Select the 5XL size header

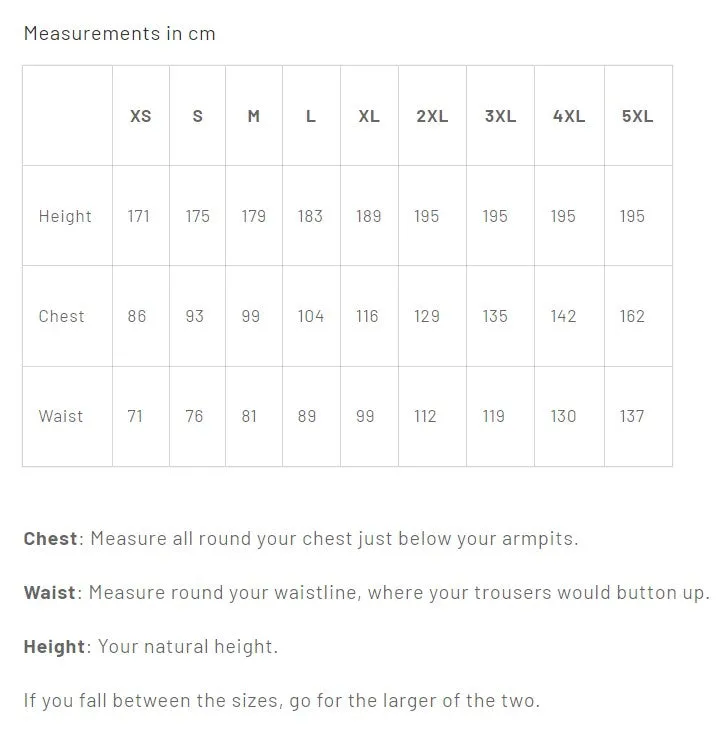click(637, 116)
